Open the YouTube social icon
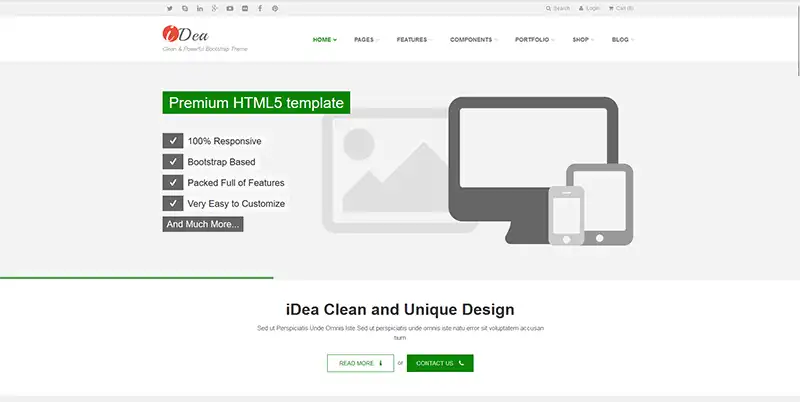The image size is (800, 402). (x=230, y=8)
